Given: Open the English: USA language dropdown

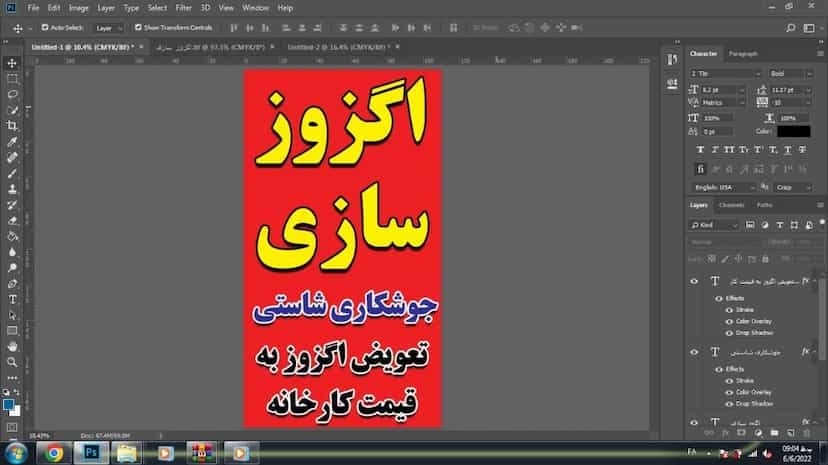Looking at the screenshot, I should pos(723,188).
